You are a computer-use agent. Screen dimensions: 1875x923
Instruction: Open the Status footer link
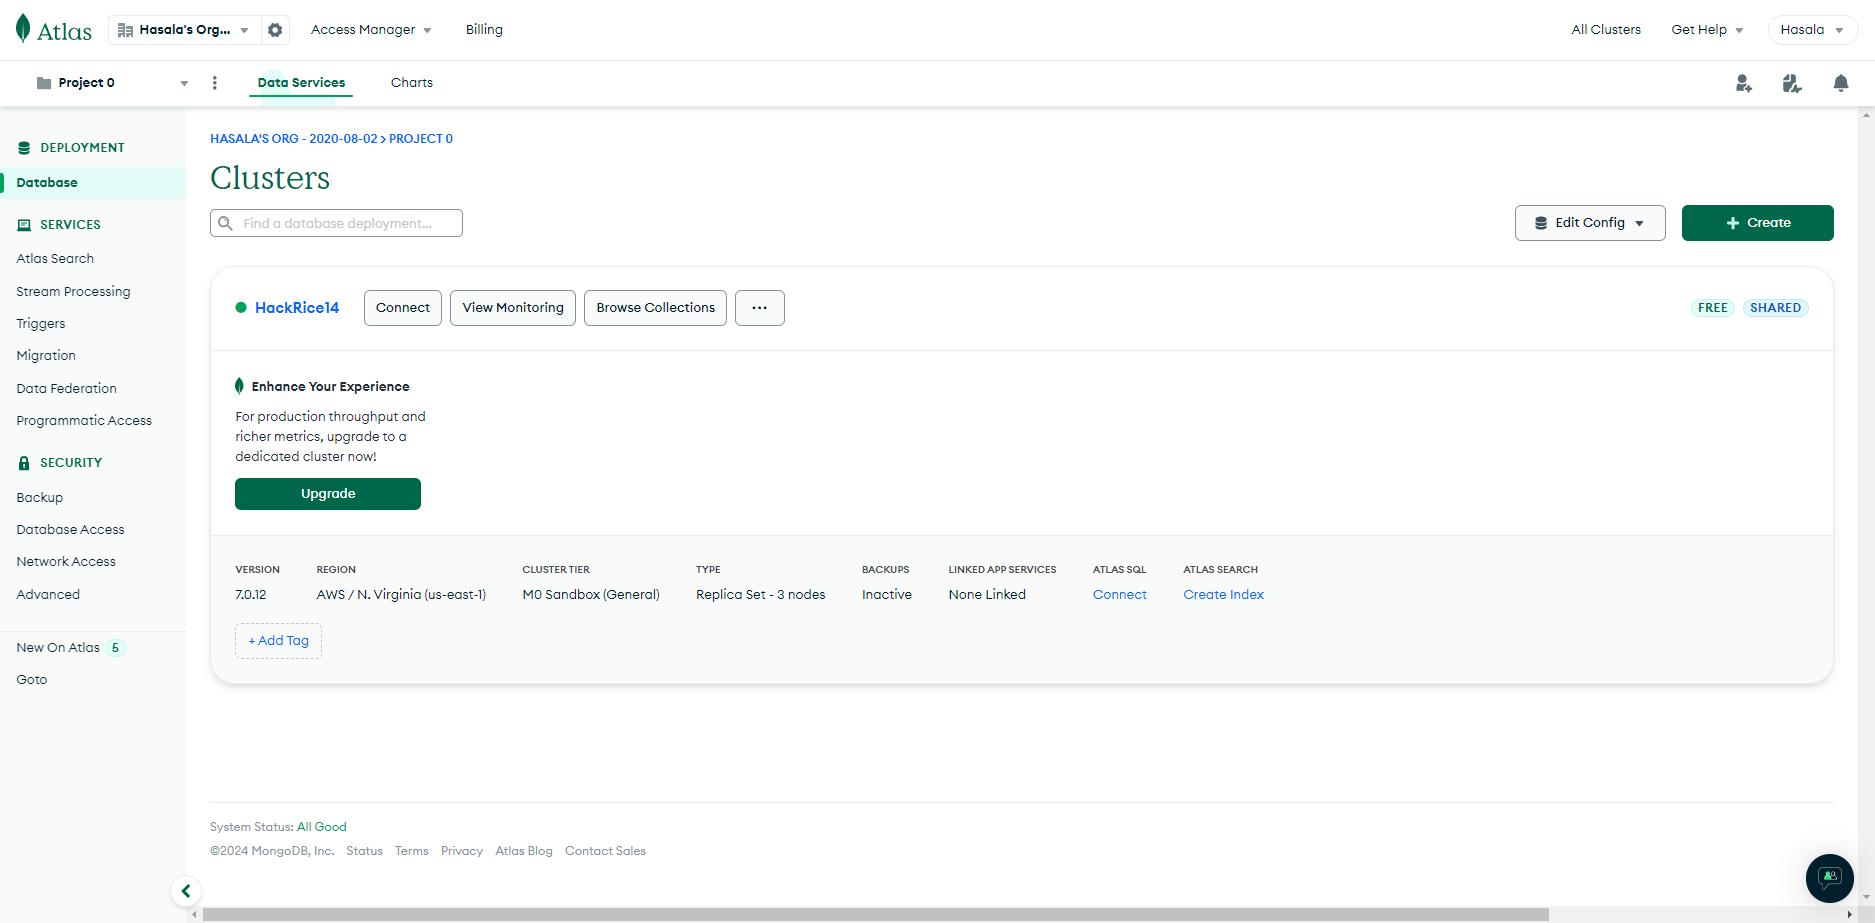[x=365, y=851]
